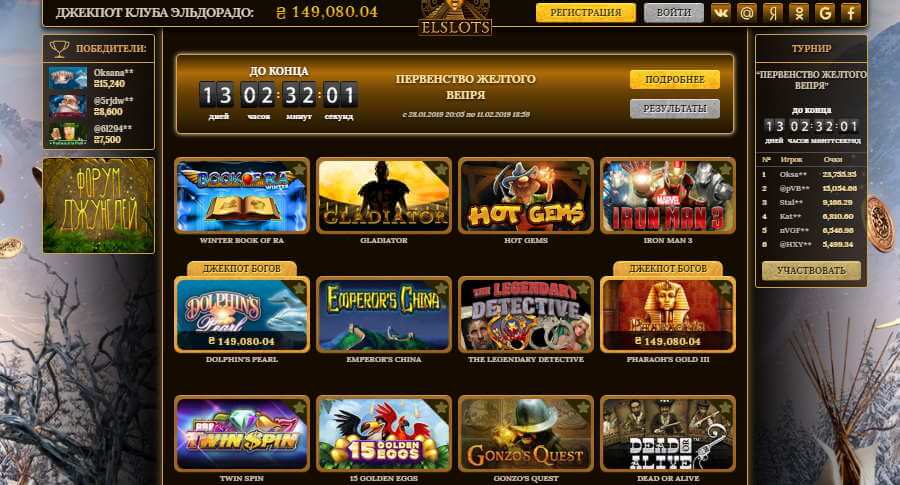Click Участвовать in tournament panel
The width and height of the screenshot is (900, 485).
coord(811,270)
